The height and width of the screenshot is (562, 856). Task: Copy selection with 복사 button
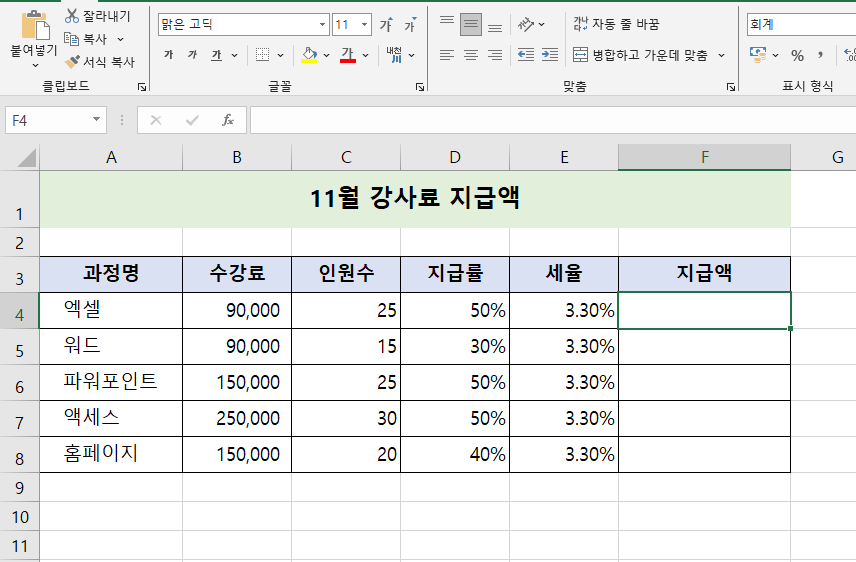(86, 39)
